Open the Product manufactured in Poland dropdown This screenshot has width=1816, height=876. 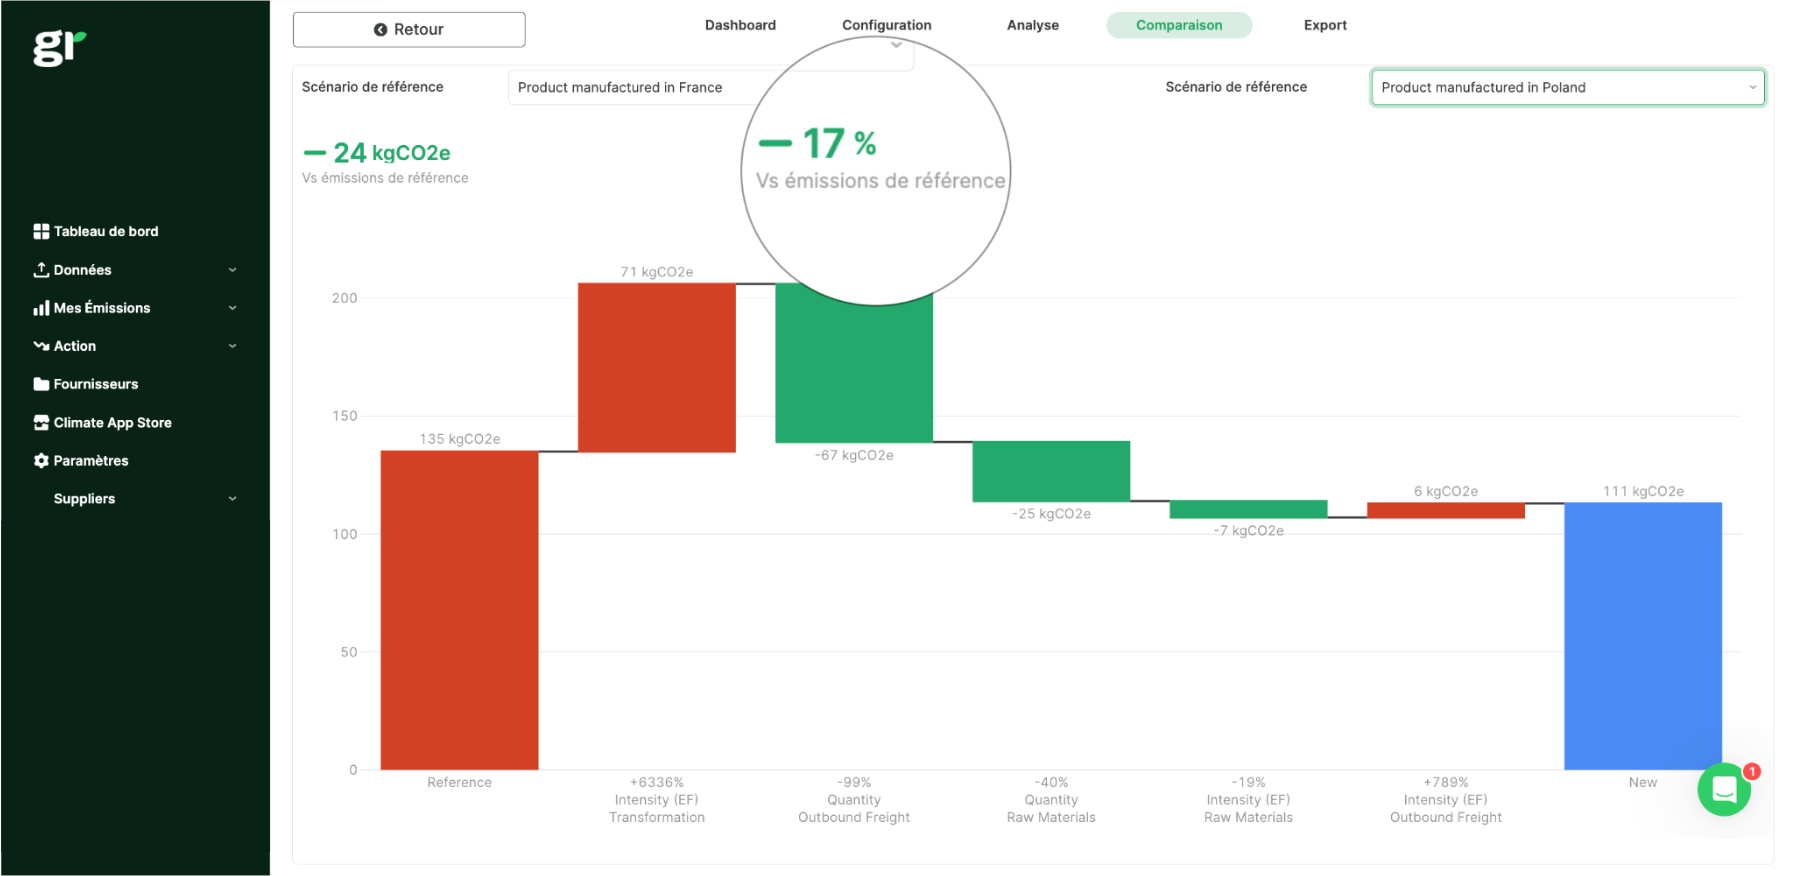tap(1567, 88)
